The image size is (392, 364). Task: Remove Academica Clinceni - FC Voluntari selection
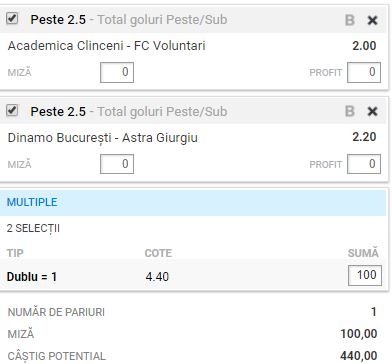pos(372,20)
